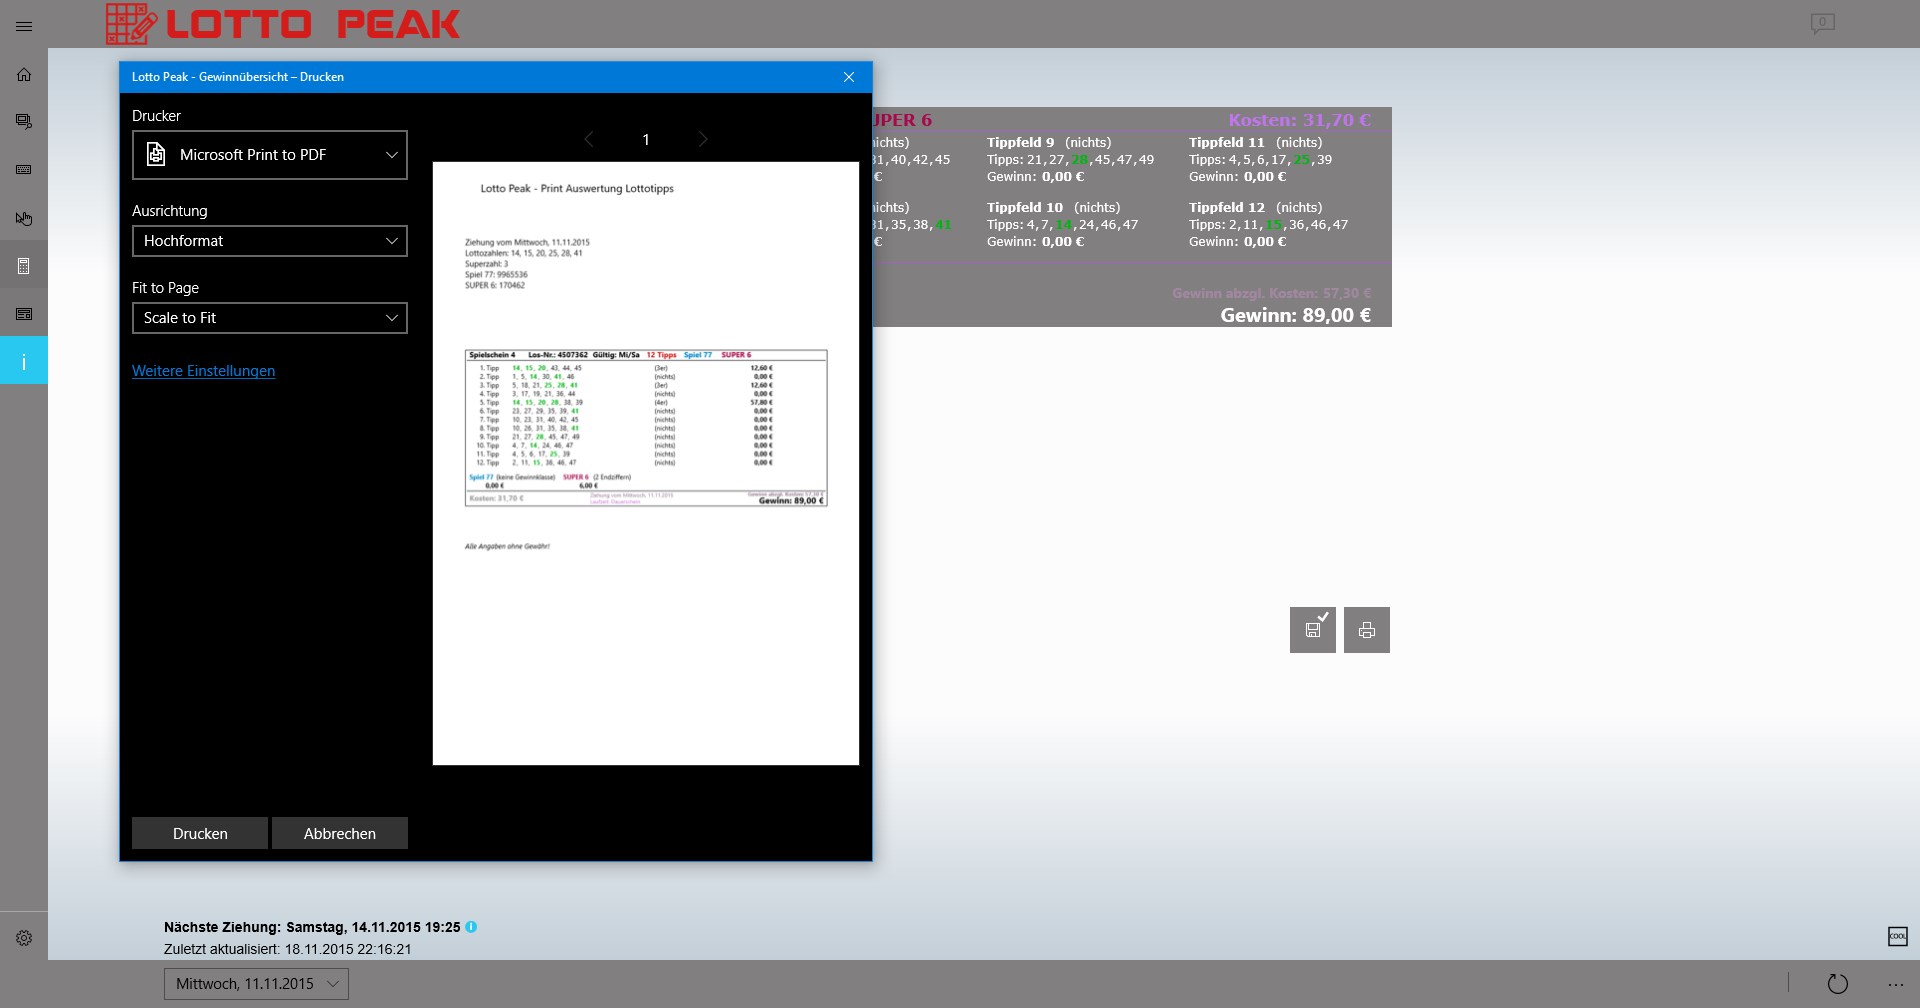Go to the previous preview page

pyautogui.click(x=589, y=140)
